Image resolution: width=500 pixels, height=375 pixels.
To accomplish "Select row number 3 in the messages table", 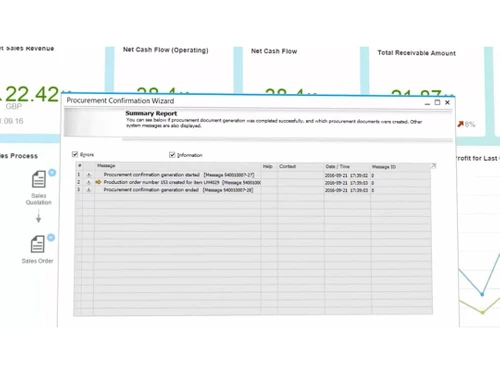I will pos(79,189).
